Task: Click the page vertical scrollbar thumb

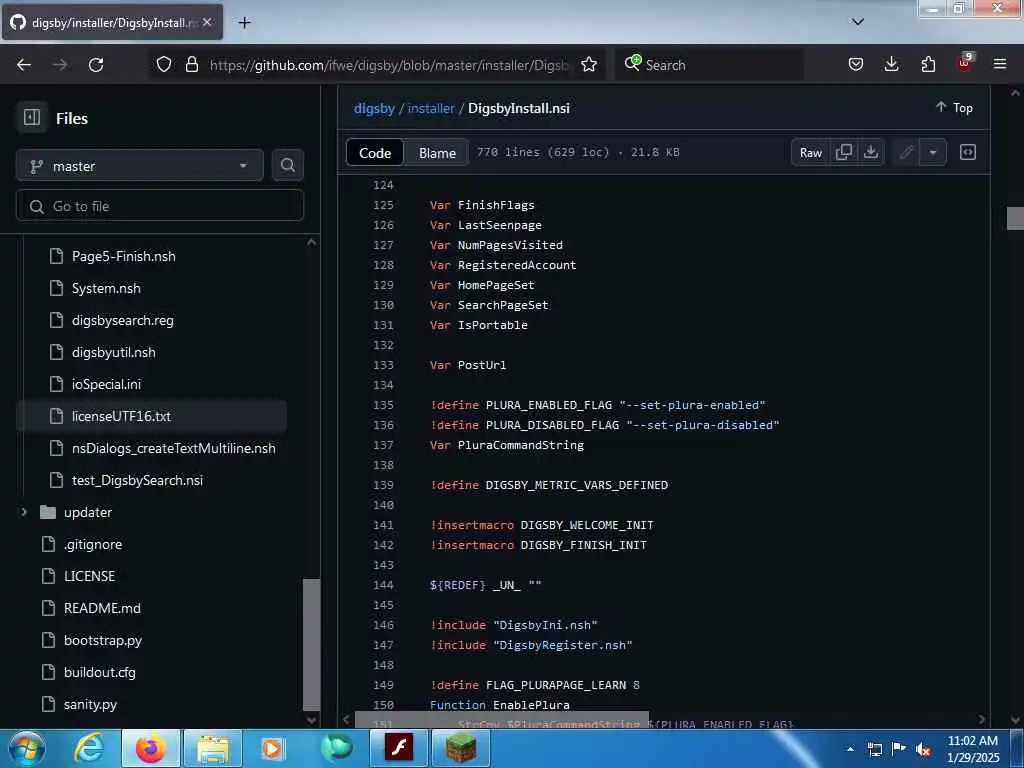Action: click(1015, 218)
